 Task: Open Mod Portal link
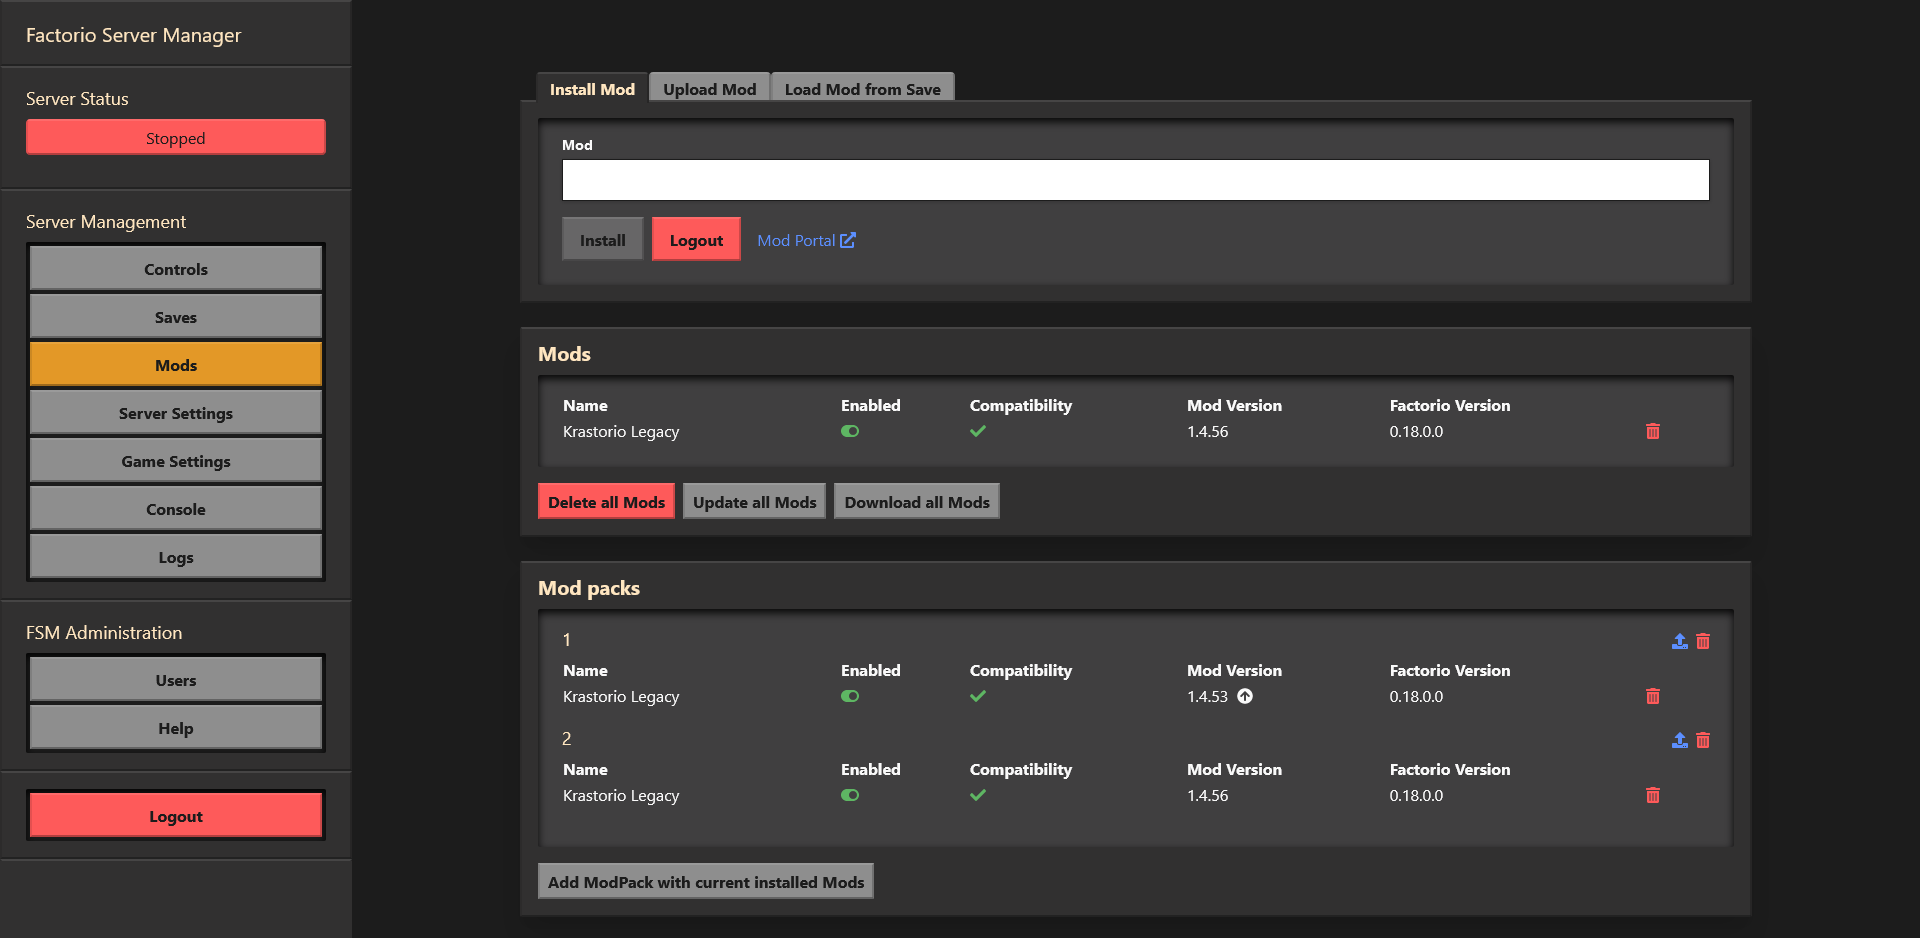(806, 240)
